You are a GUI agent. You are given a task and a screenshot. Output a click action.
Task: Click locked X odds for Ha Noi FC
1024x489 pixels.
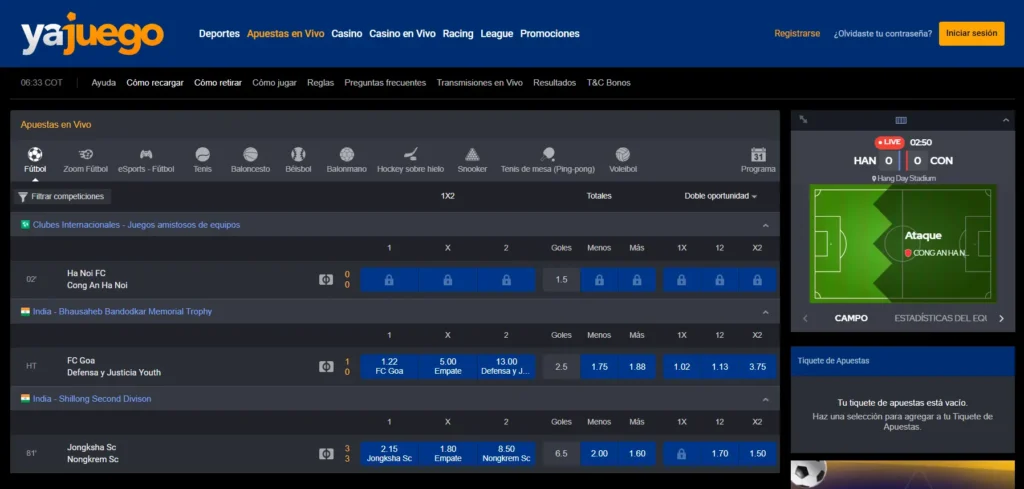[x=447, y=279]
